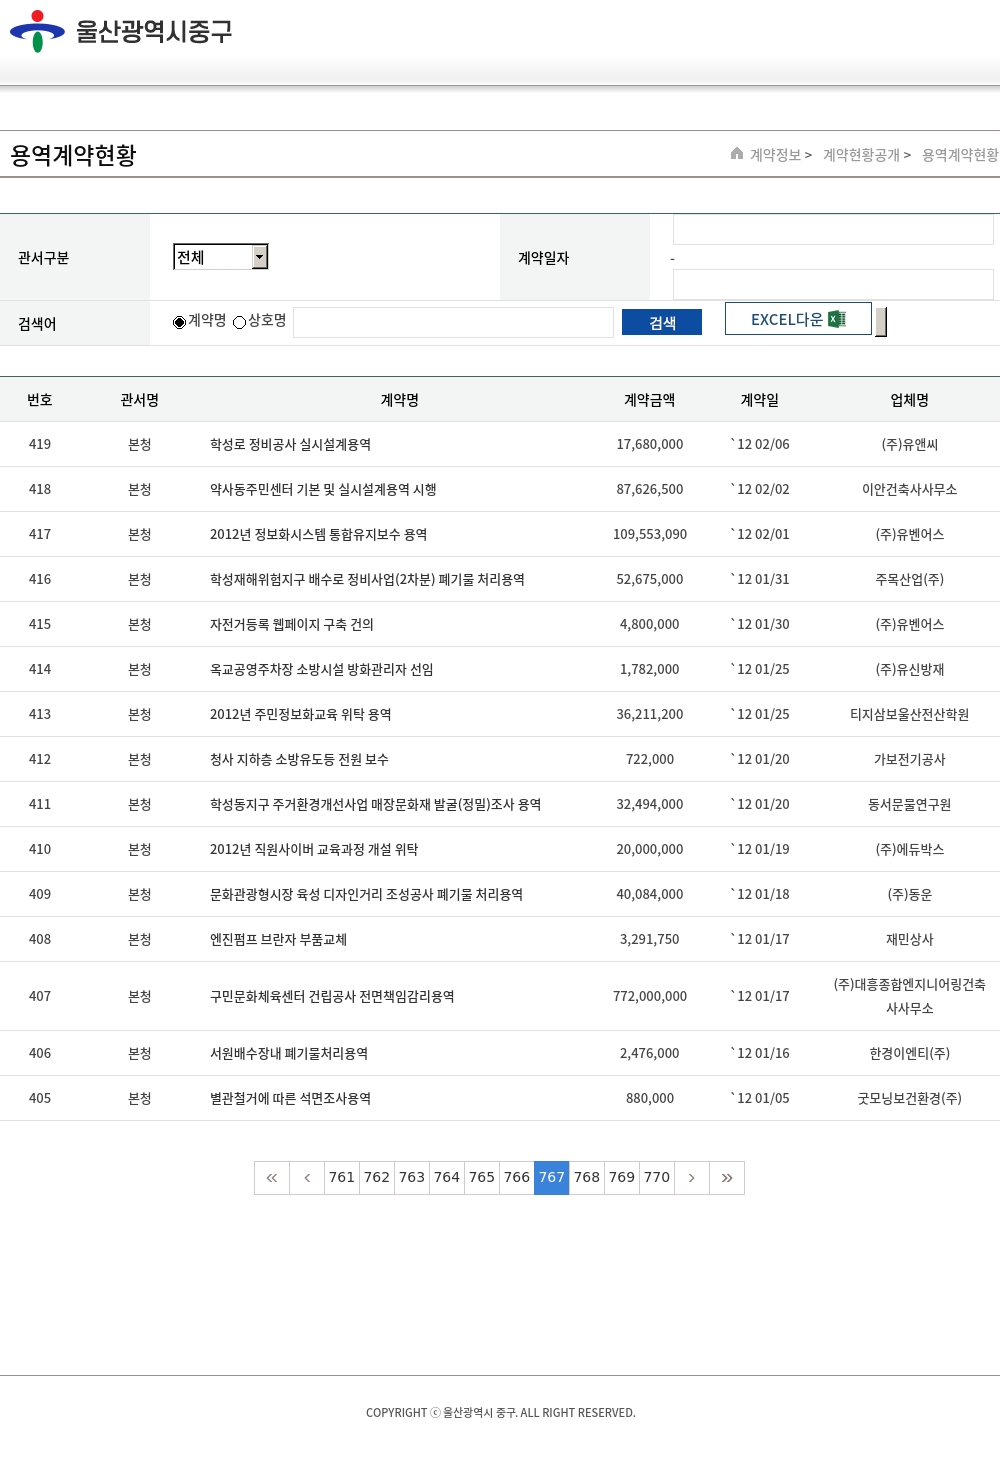Click the Excel icon on download button
This screenshot has height=1476, width=1000.
click(x=837, y=319)
